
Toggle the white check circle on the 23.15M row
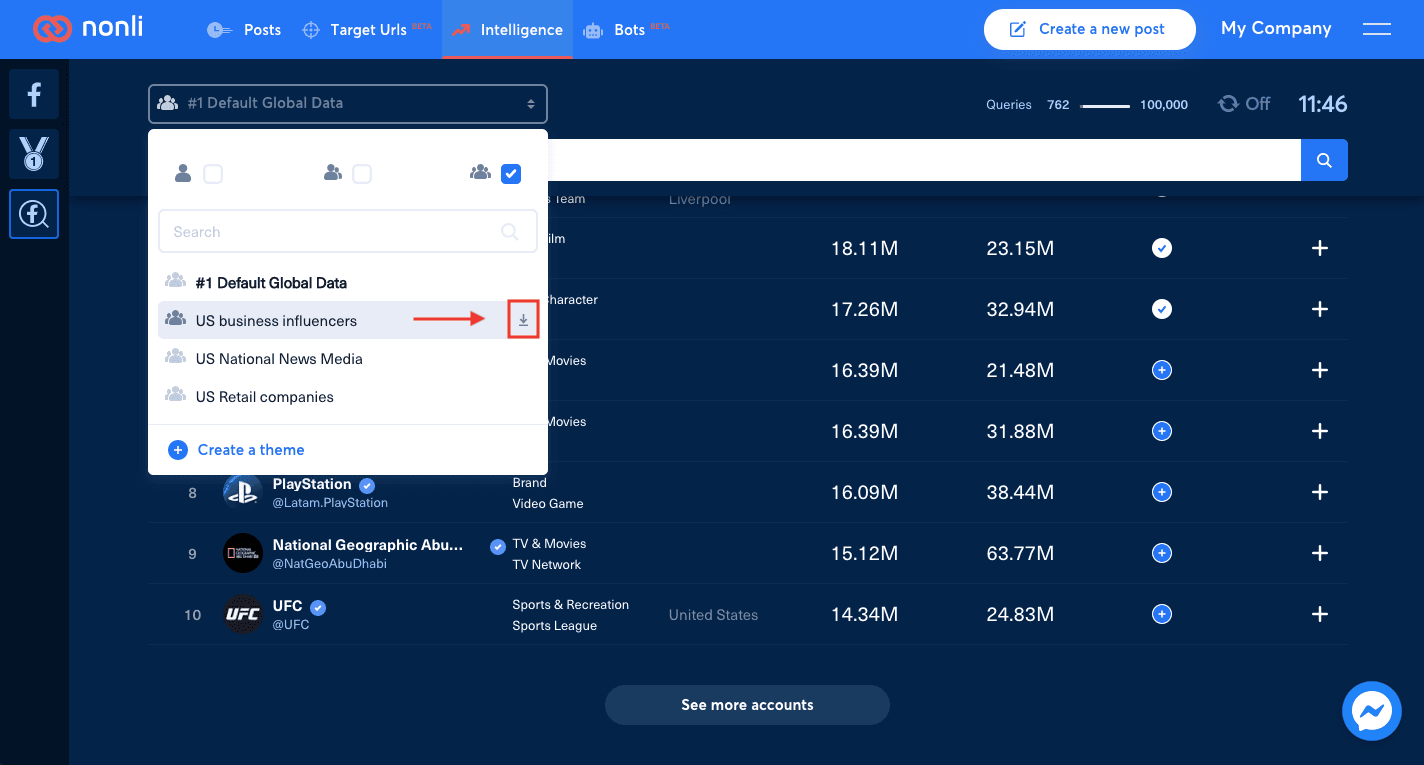click(1161, 248)
